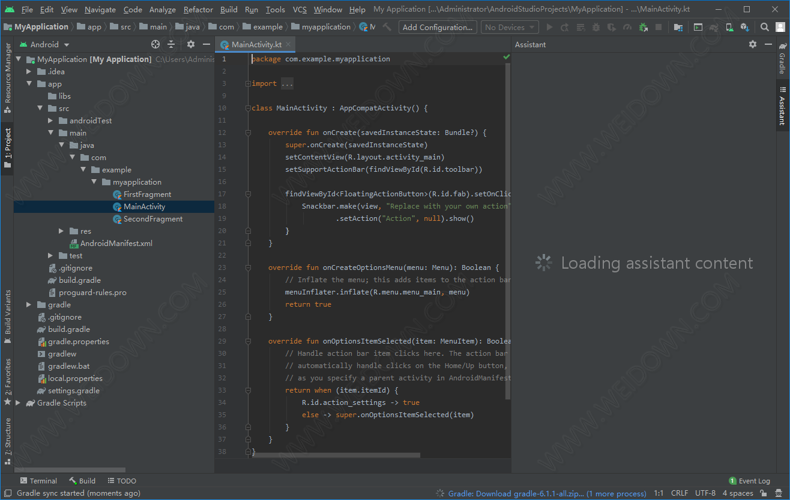790x500 pixels.
Task: Collapse the app folder arrow
Action: [29, 84]
